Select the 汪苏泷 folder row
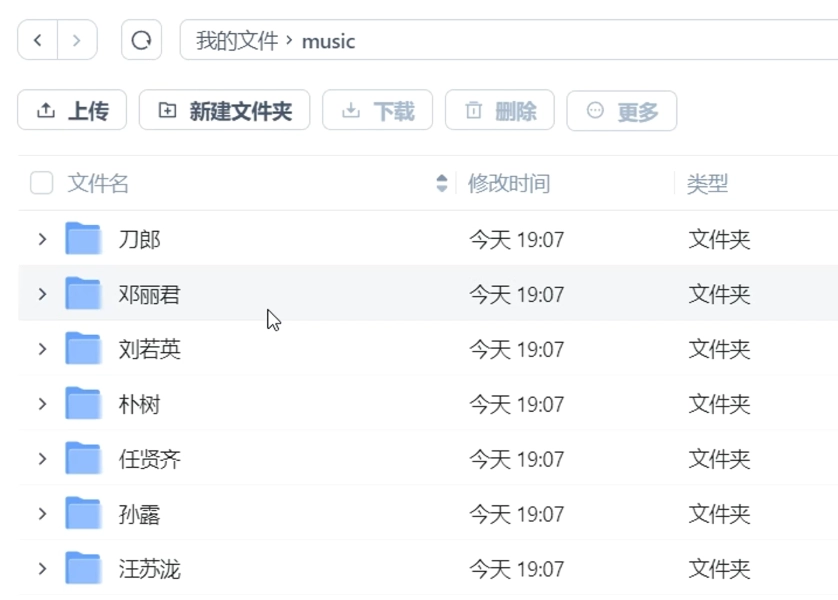Screen dimensions: 838x600 click(428, 568)
